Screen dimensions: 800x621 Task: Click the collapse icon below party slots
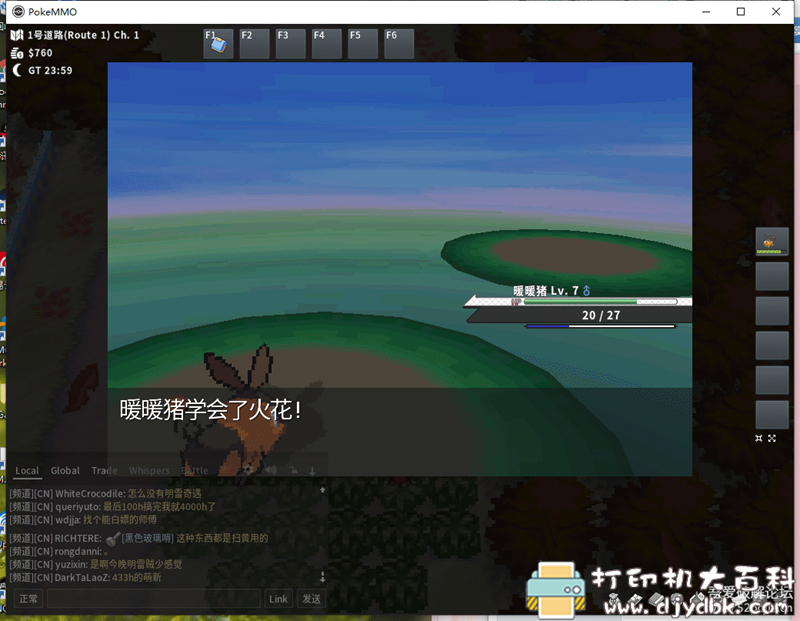point(759,438)
